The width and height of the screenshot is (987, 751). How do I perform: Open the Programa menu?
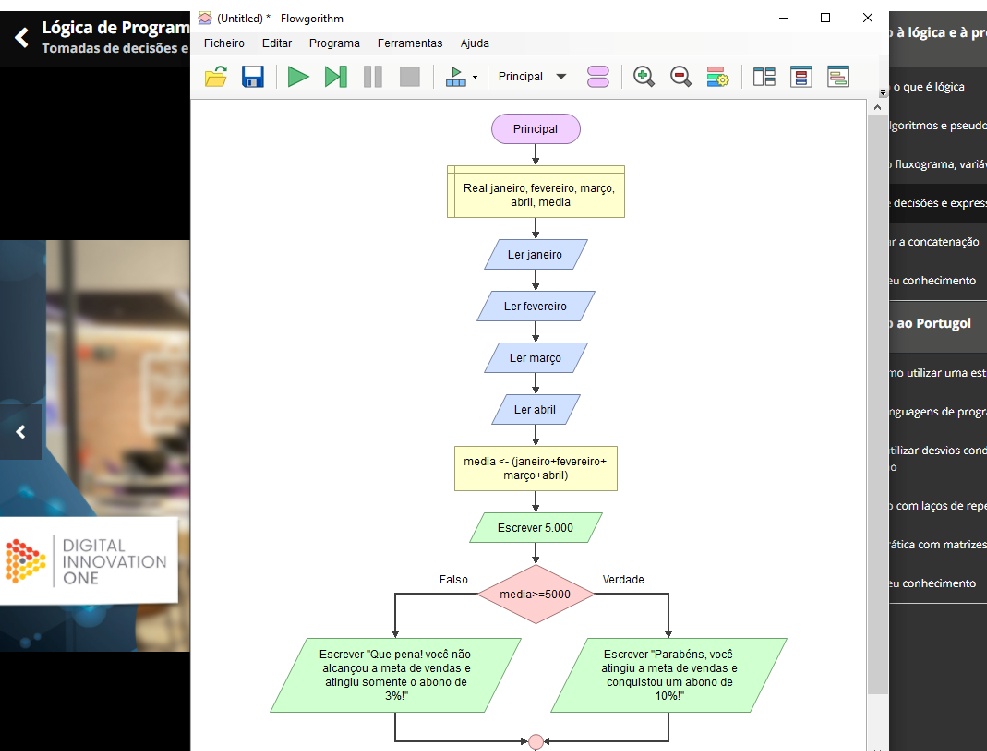pyautogui.click(x=334, y=43)
